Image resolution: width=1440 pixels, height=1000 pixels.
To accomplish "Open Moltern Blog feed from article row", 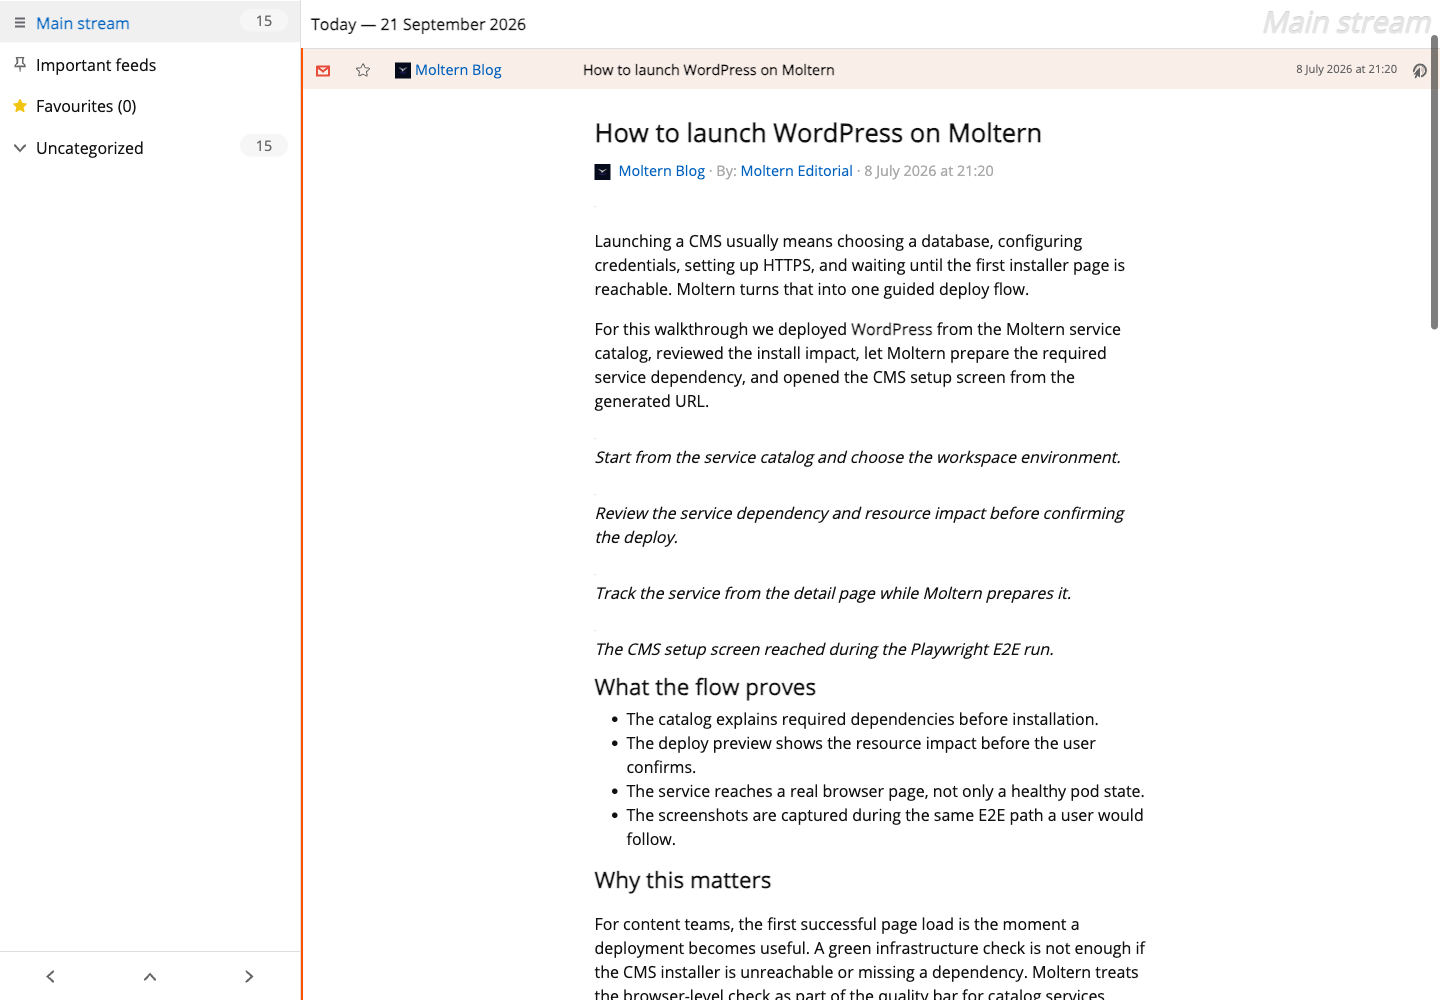I will pyautogui.click(x=458, y=70).
